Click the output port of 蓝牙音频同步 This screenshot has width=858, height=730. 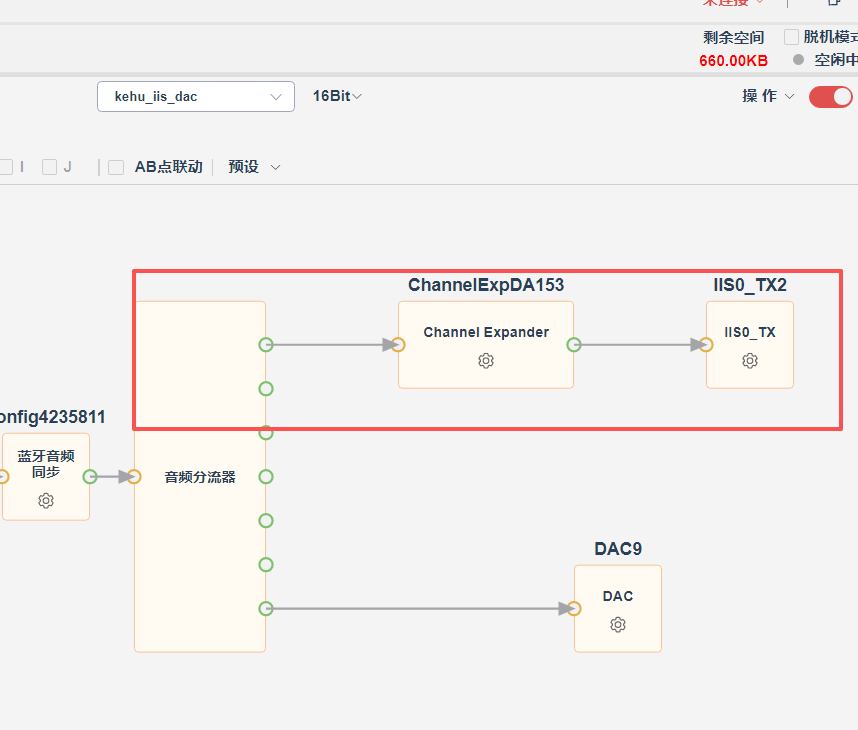(x=90, y=477)
